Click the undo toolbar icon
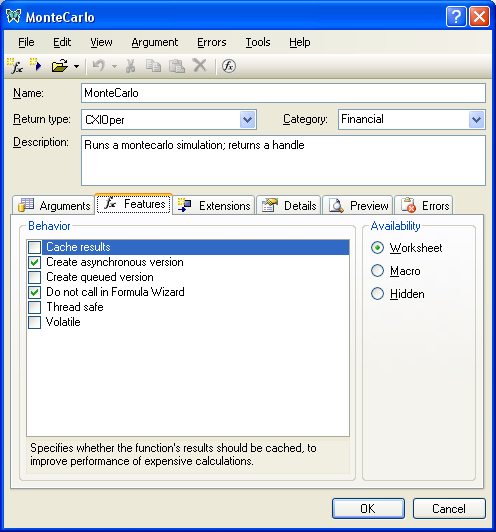This screenshot has width=496, height=532. click(x=99, y=65)
